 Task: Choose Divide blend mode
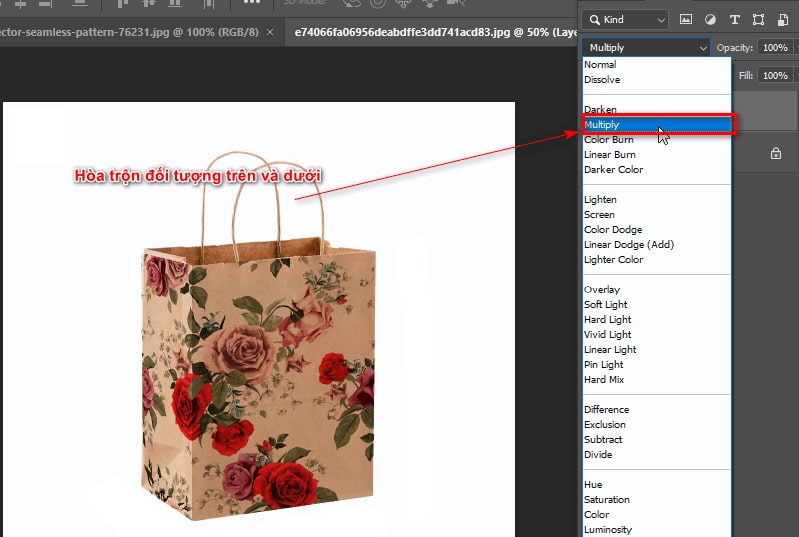pyautogui.click(x=657, y=454)
